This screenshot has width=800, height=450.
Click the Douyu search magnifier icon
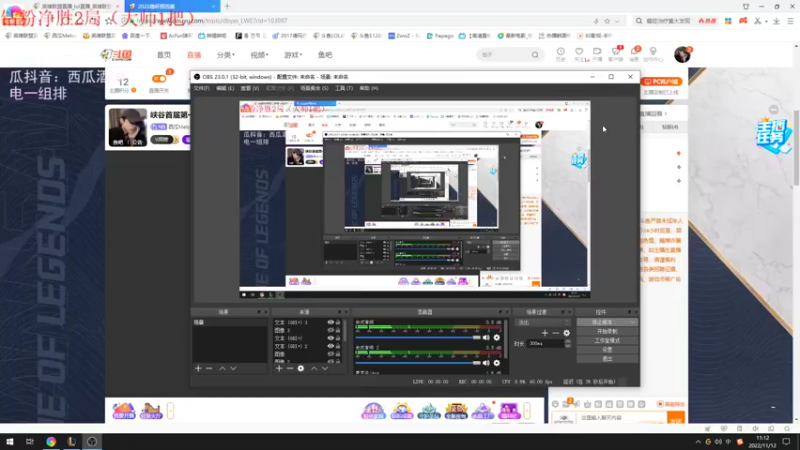coord(535,55)
